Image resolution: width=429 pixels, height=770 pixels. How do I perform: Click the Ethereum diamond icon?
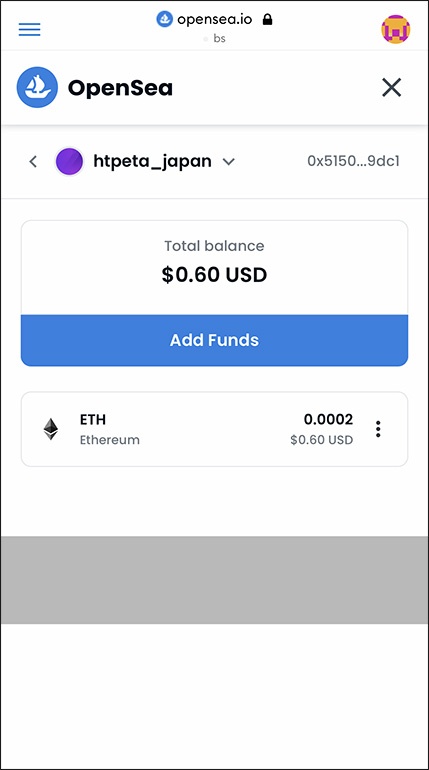[51, 429]
